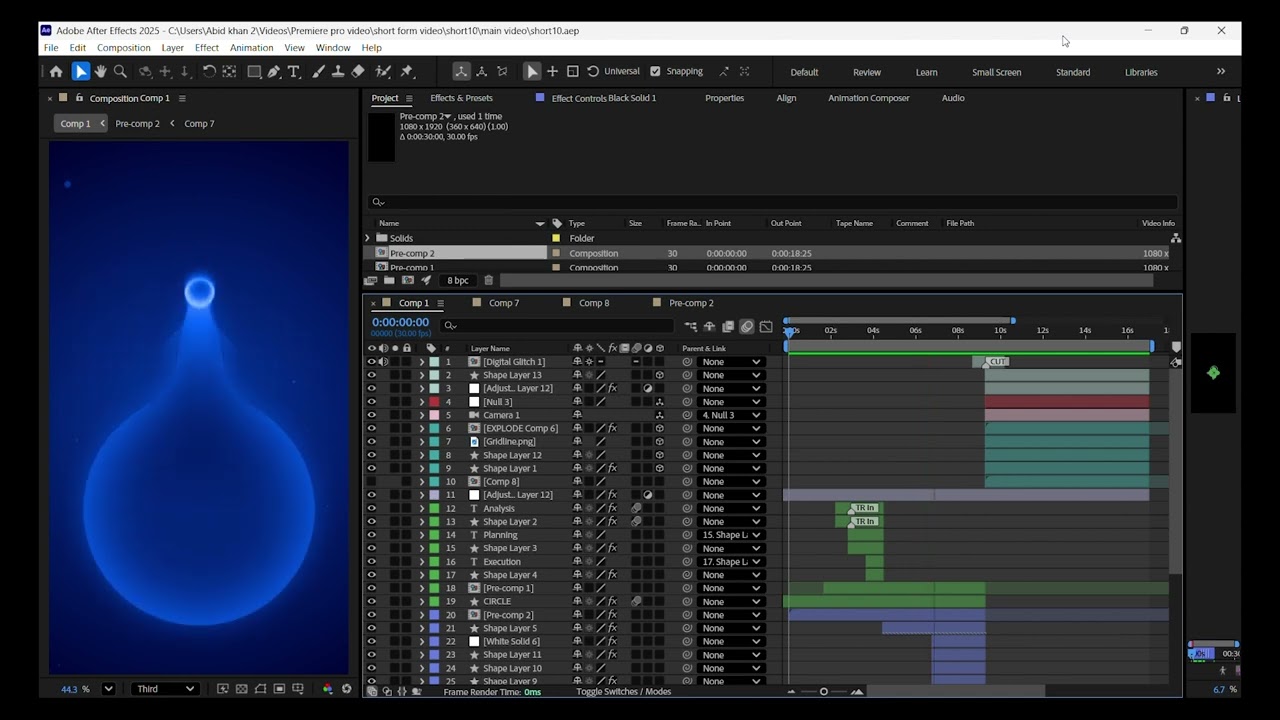Open the Composition menu

point(124,48)
